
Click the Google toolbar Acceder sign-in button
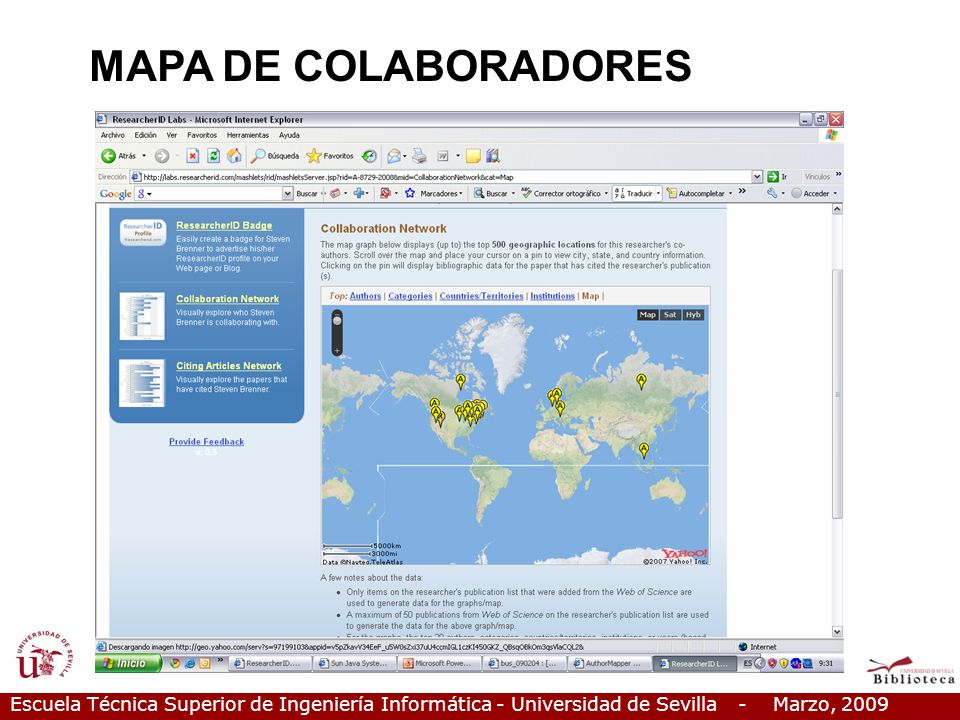pyautogui.click(x=814, y=193)
